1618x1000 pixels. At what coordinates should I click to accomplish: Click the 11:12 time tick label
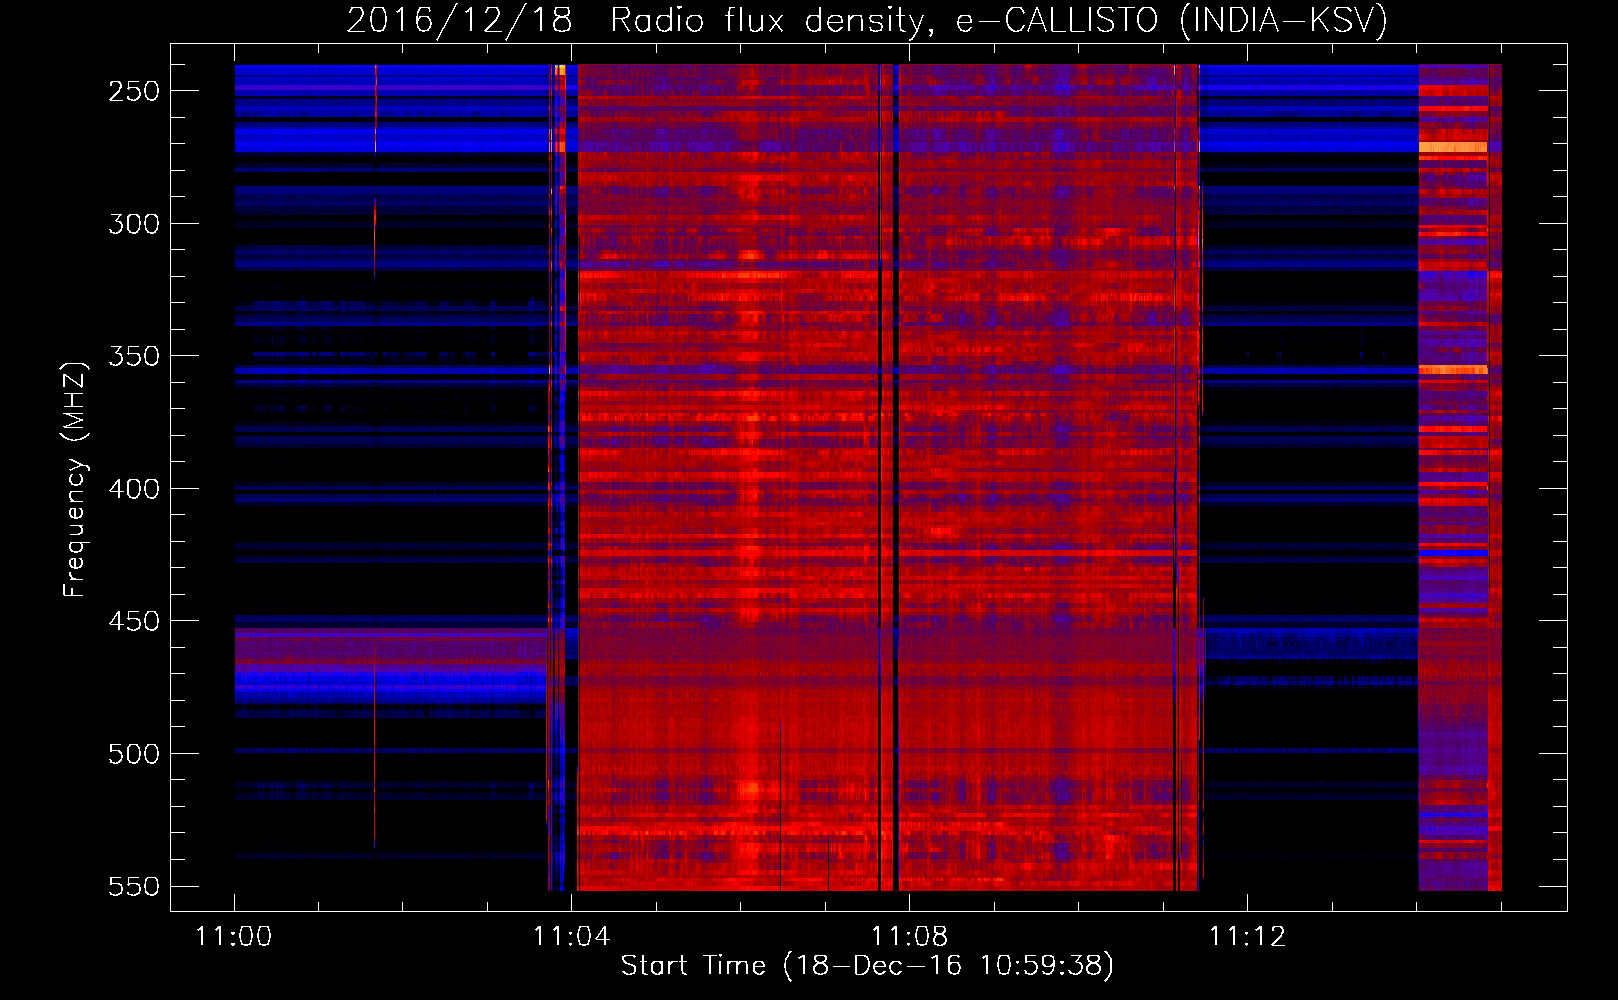pos(1247,937)
